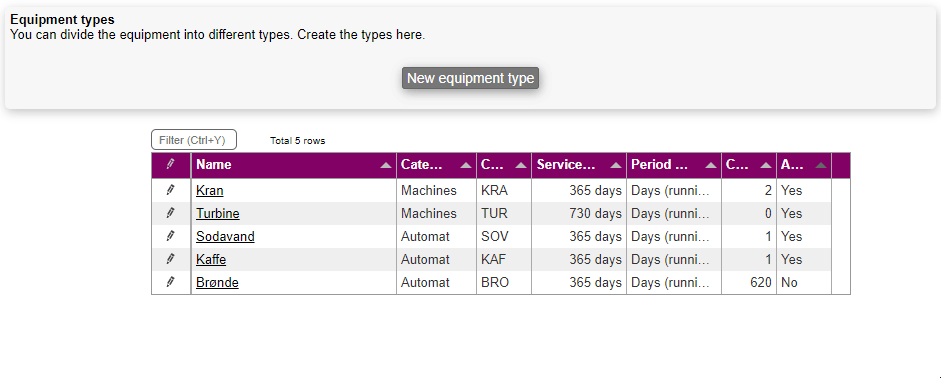Click the edit pencil for Kaffe row

pyautogui.click(x=170, y=259)
